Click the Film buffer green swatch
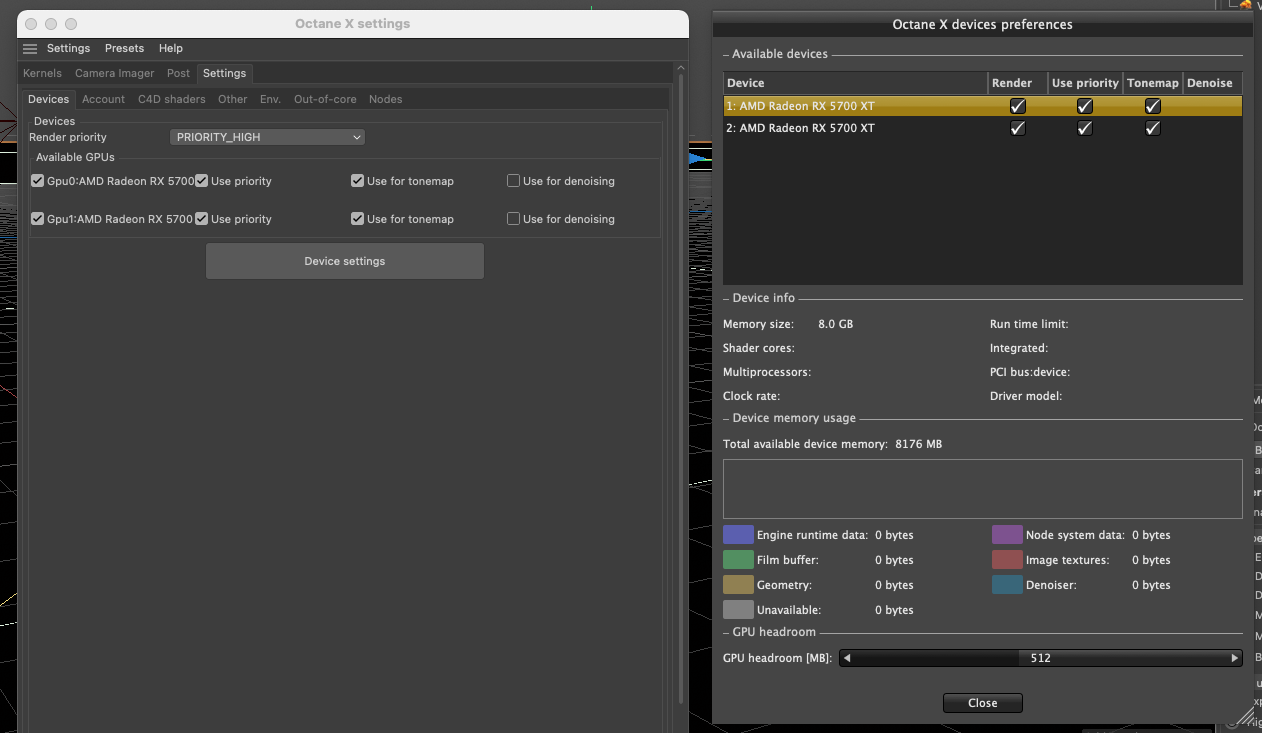 738,560
